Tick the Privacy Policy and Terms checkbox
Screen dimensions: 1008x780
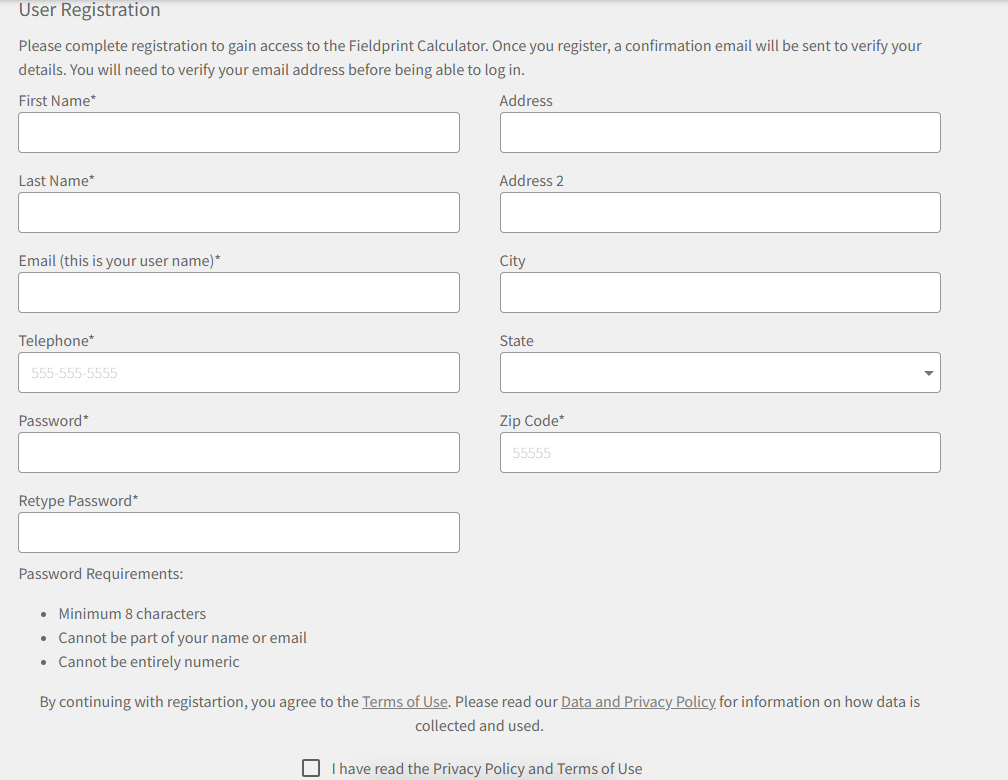(x=311, y=768)
